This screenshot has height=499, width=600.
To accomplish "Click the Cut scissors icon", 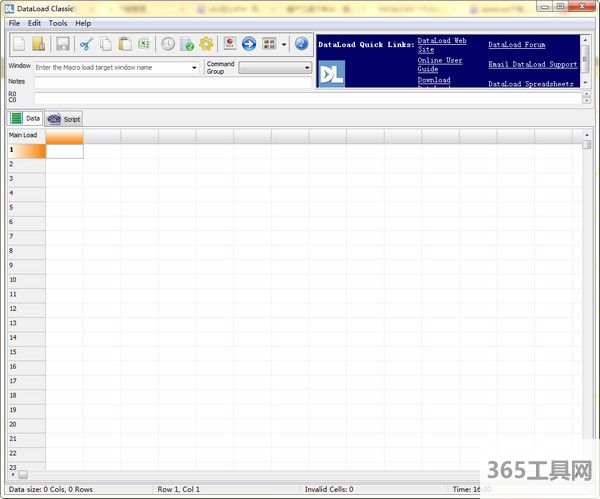I will [86, 44].
